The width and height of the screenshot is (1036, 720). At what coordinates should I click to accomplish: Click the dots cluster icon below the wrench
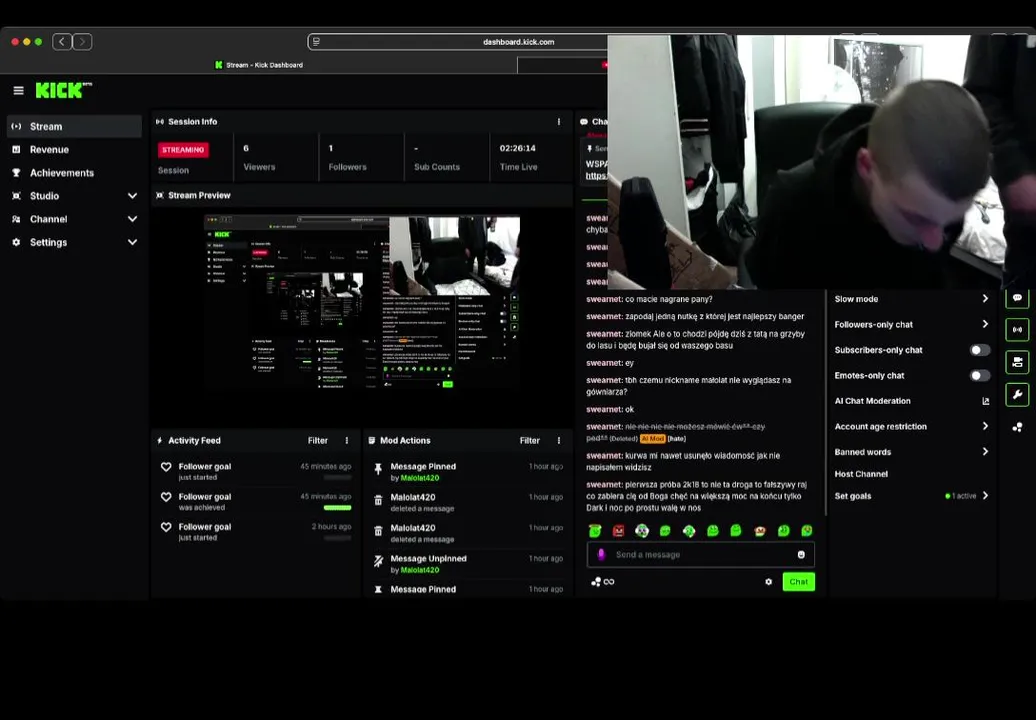[1018, 427]
